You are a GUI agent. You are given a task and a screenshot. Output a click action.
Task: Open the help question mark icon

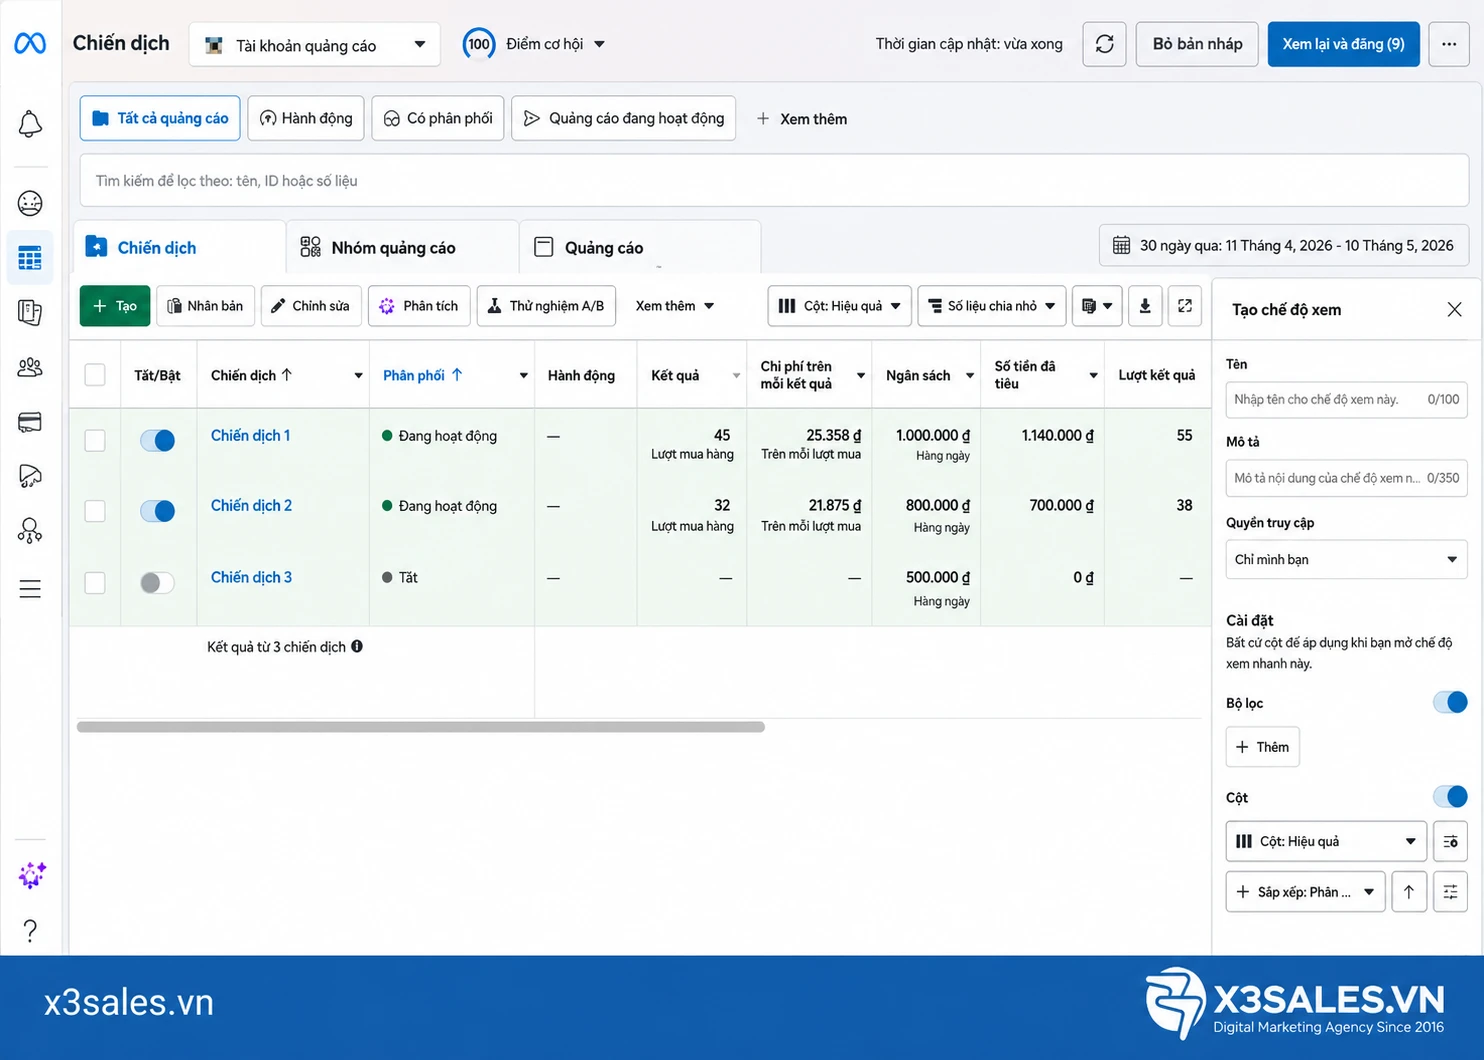pos(30,931)
